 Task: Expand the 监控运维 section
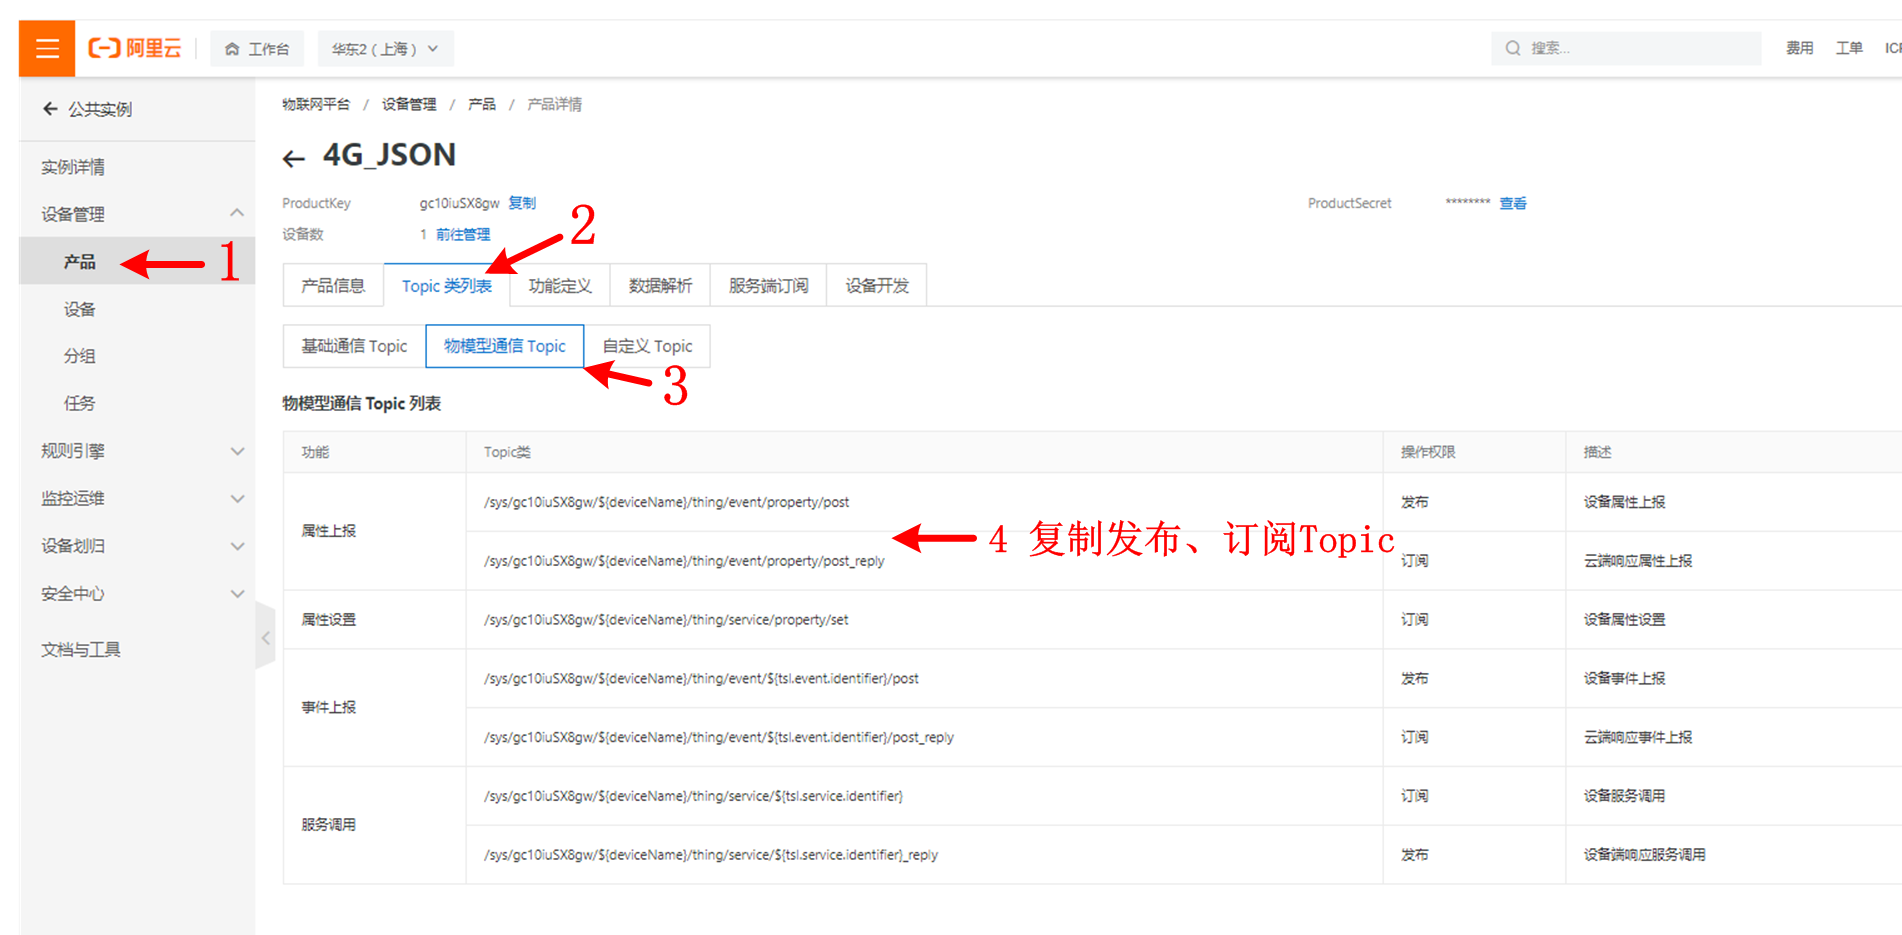coord(237,498)
